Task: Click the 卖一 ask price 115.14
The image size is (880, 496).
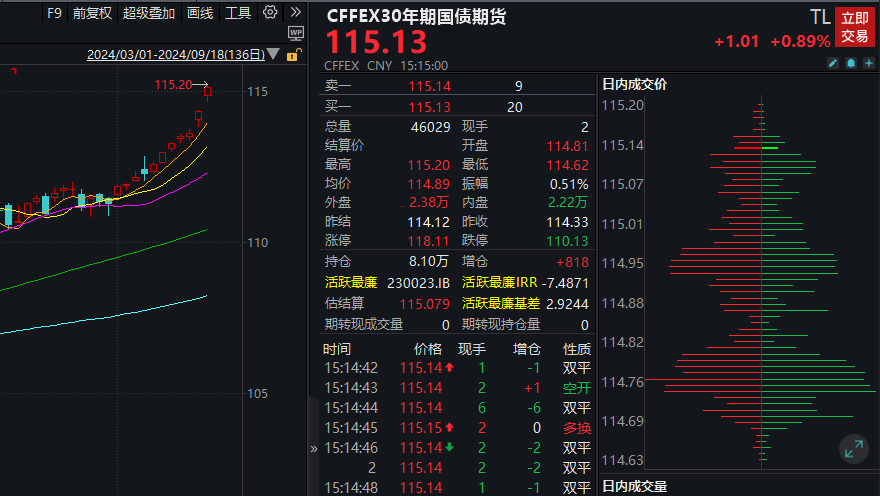Action: coord(429,86)
